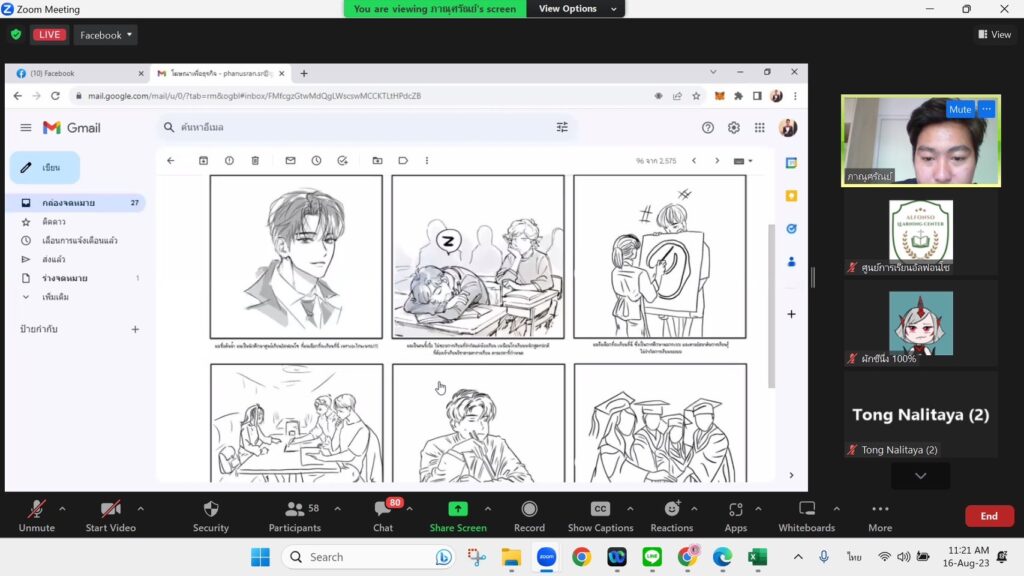Screen dimensions: 1024x576
Task: Click Show Captions CC icon
Action: 600,509
